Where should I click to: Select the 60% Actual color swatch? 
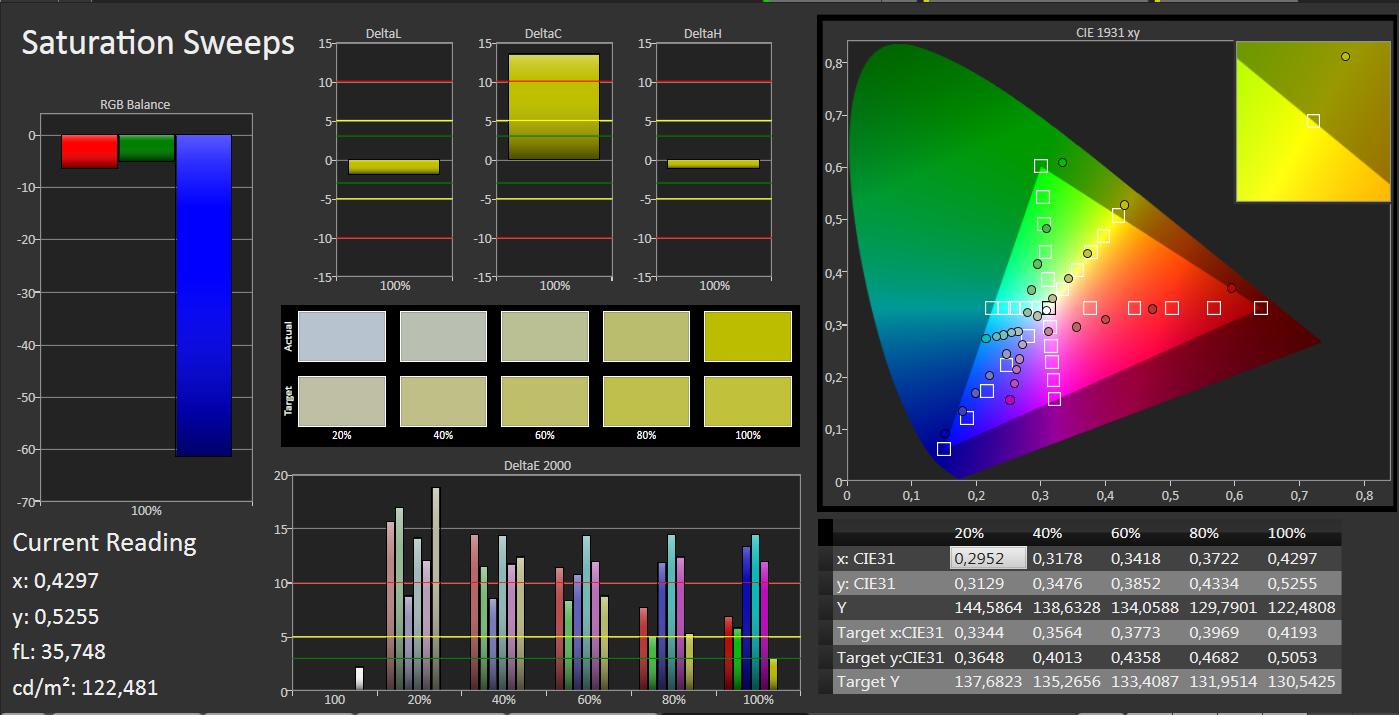(544, 335)
